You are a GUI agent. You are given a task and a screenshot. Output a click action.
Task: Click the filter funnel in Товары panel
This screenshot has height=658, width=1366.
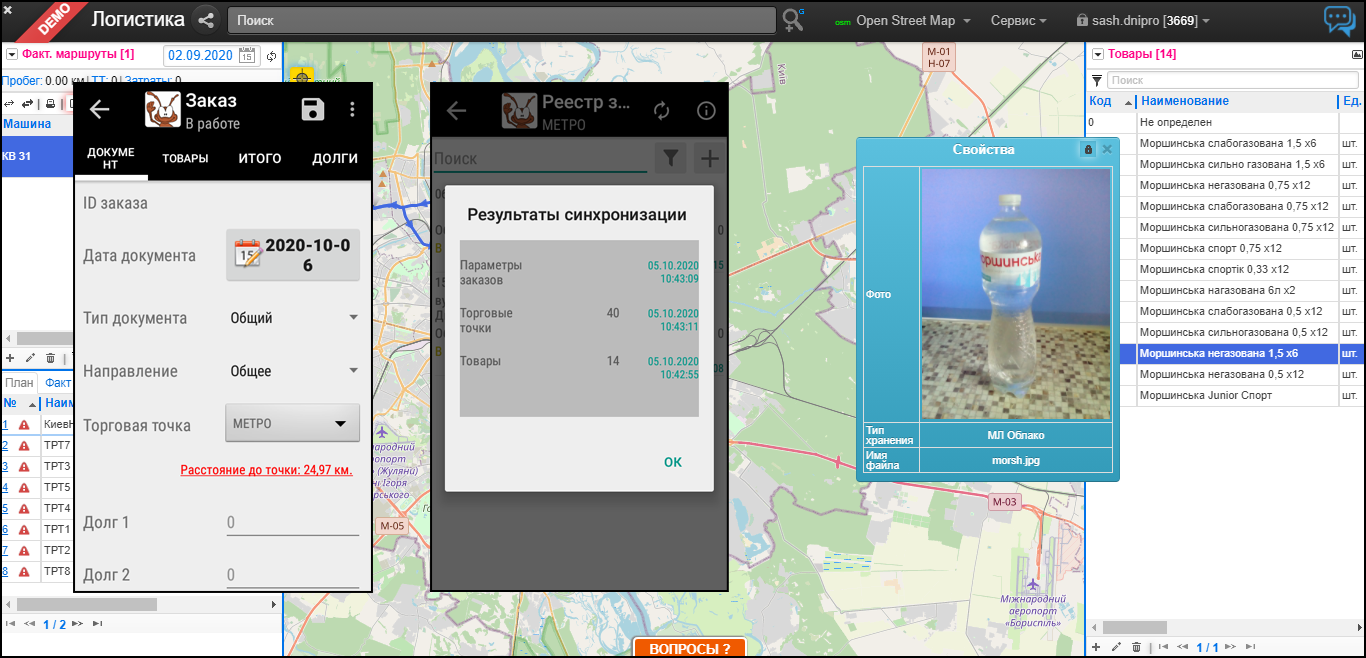click(1097, 80)
